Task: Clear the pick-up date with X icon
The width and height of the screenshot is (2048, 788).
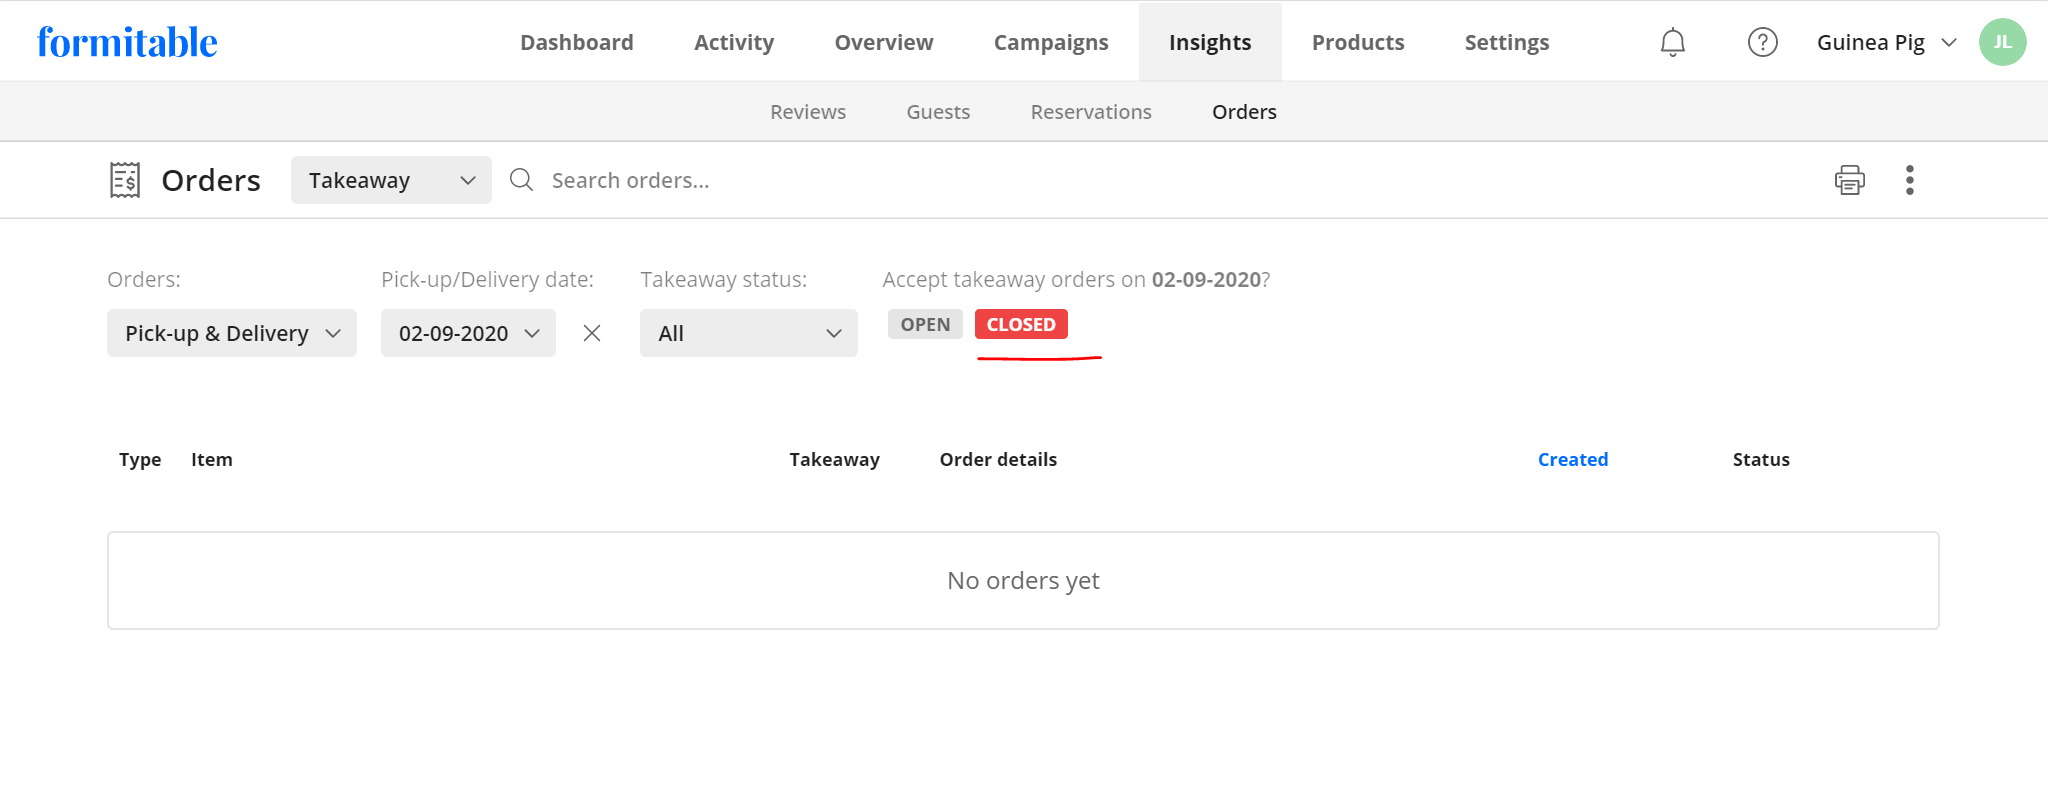Action: 592,333
